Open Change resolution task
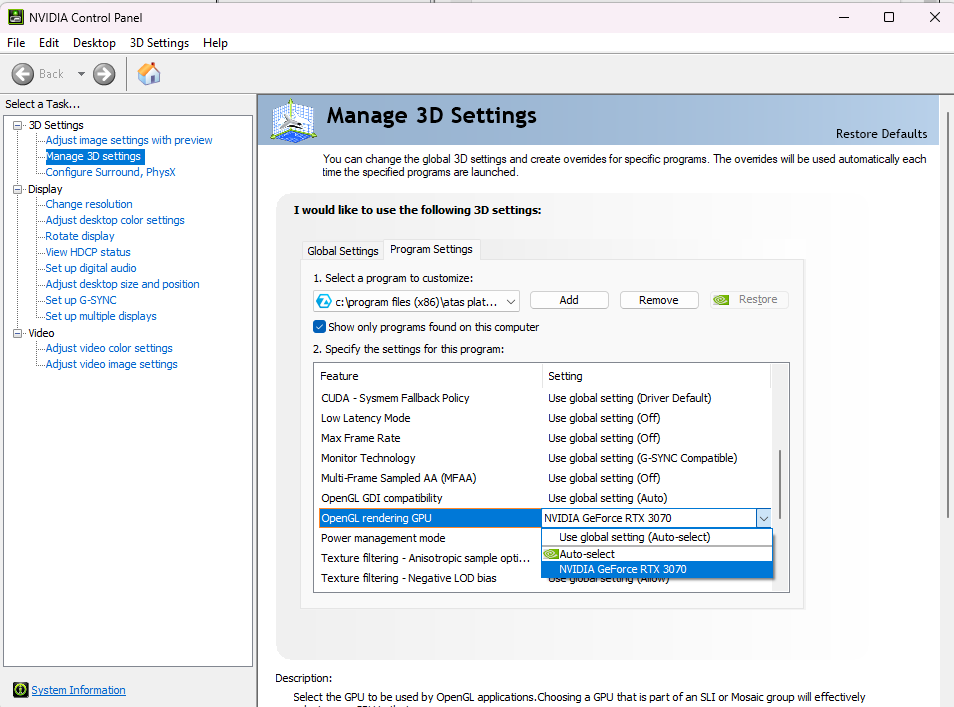This screenshot has height=707, width=954. (89, 204)
